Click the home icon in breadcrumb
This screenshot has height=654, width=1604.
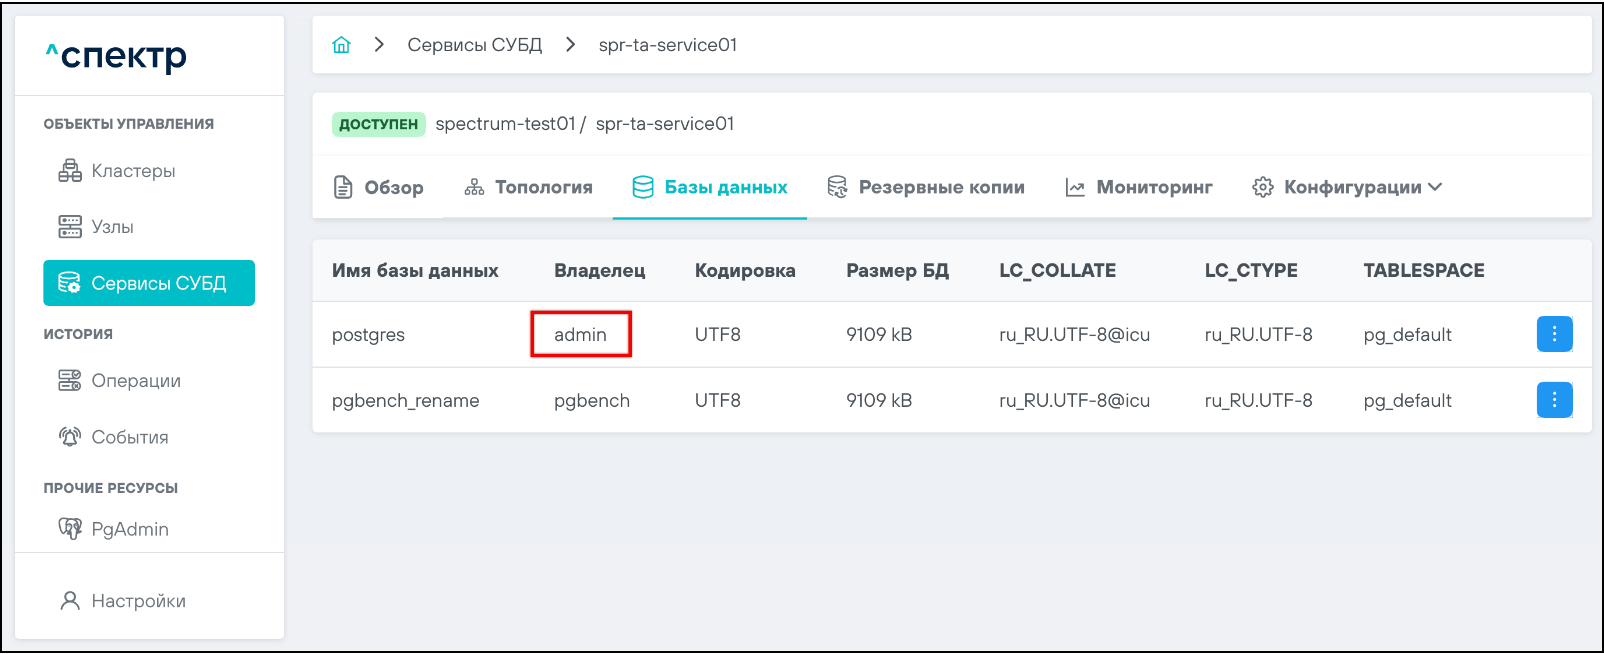(x=341, y=45)
